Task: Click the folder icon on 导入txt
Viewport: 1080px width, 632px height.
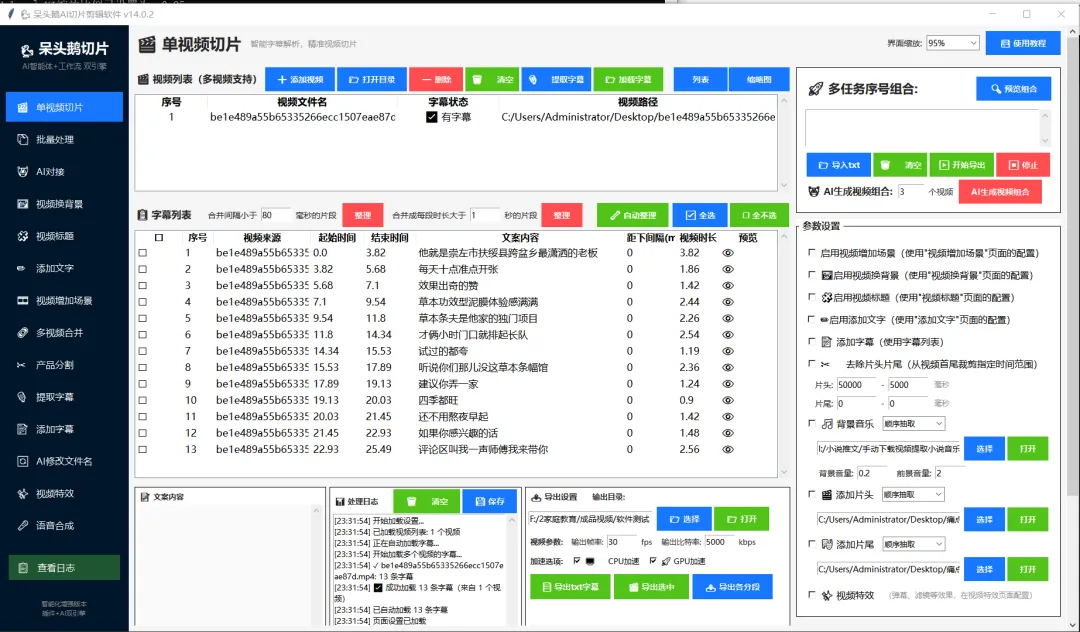Action: [822, 165]
